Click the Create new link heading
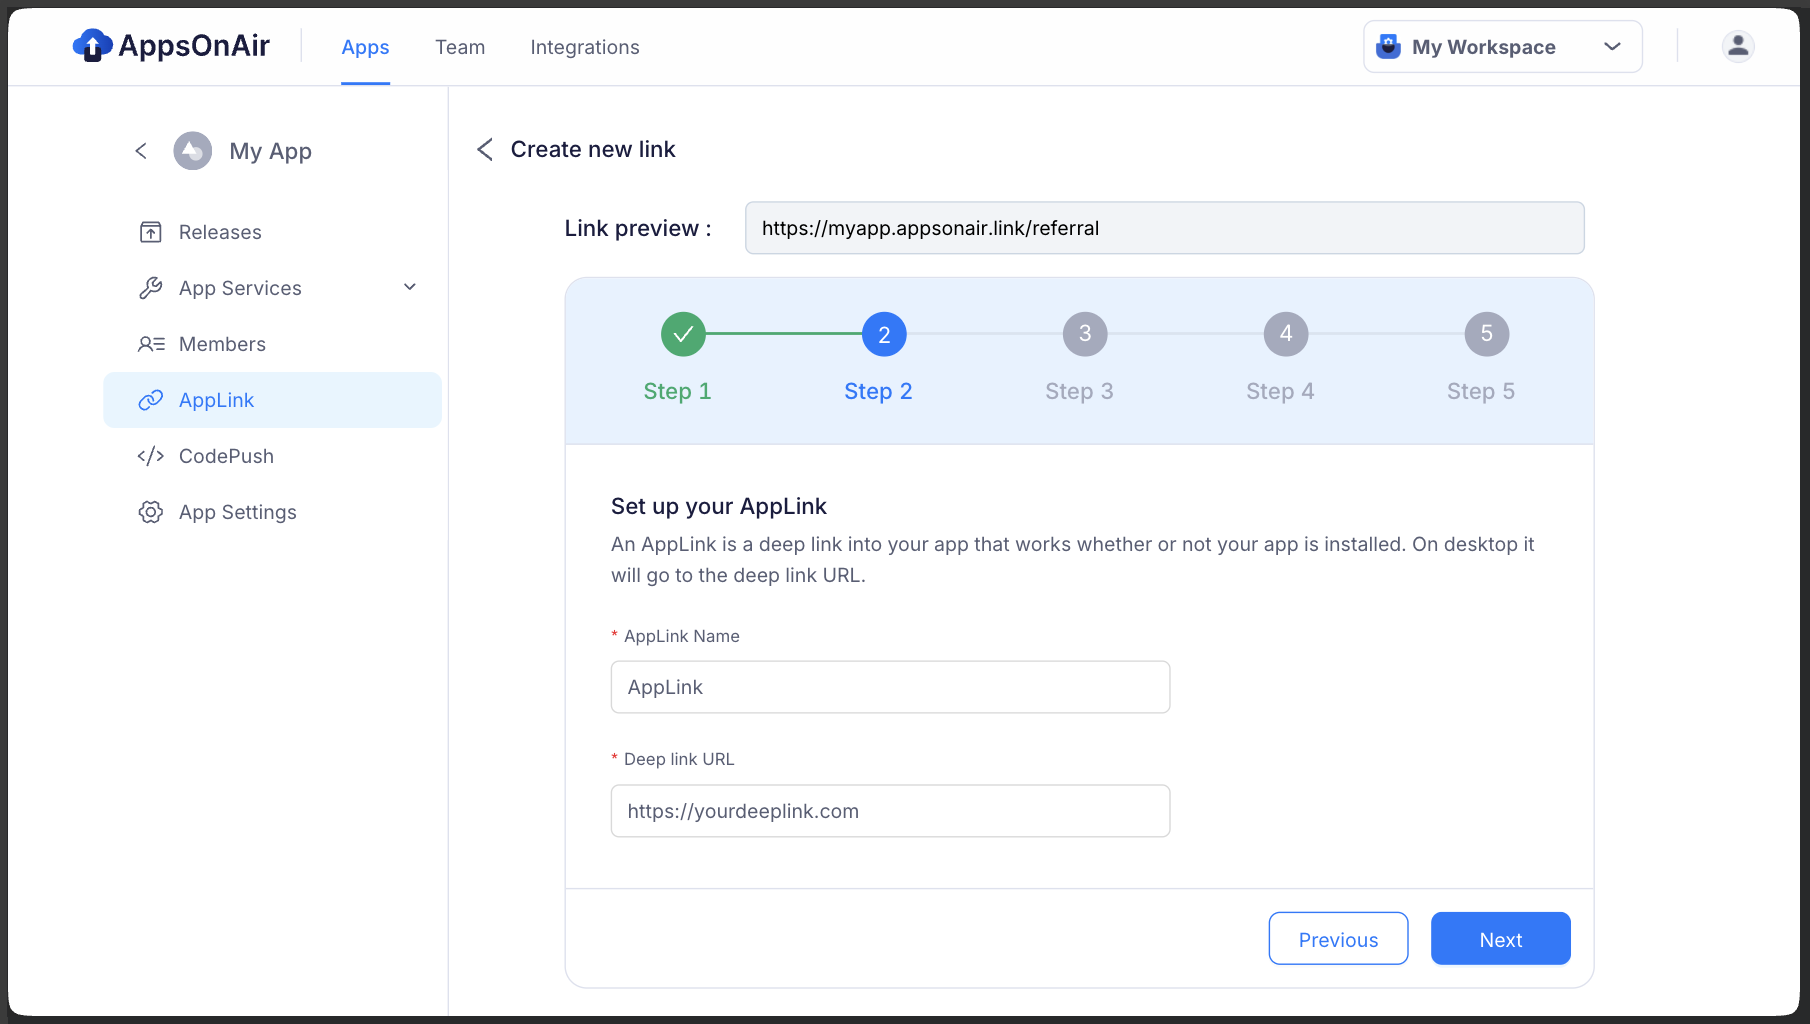 click(x=593, y=149)
